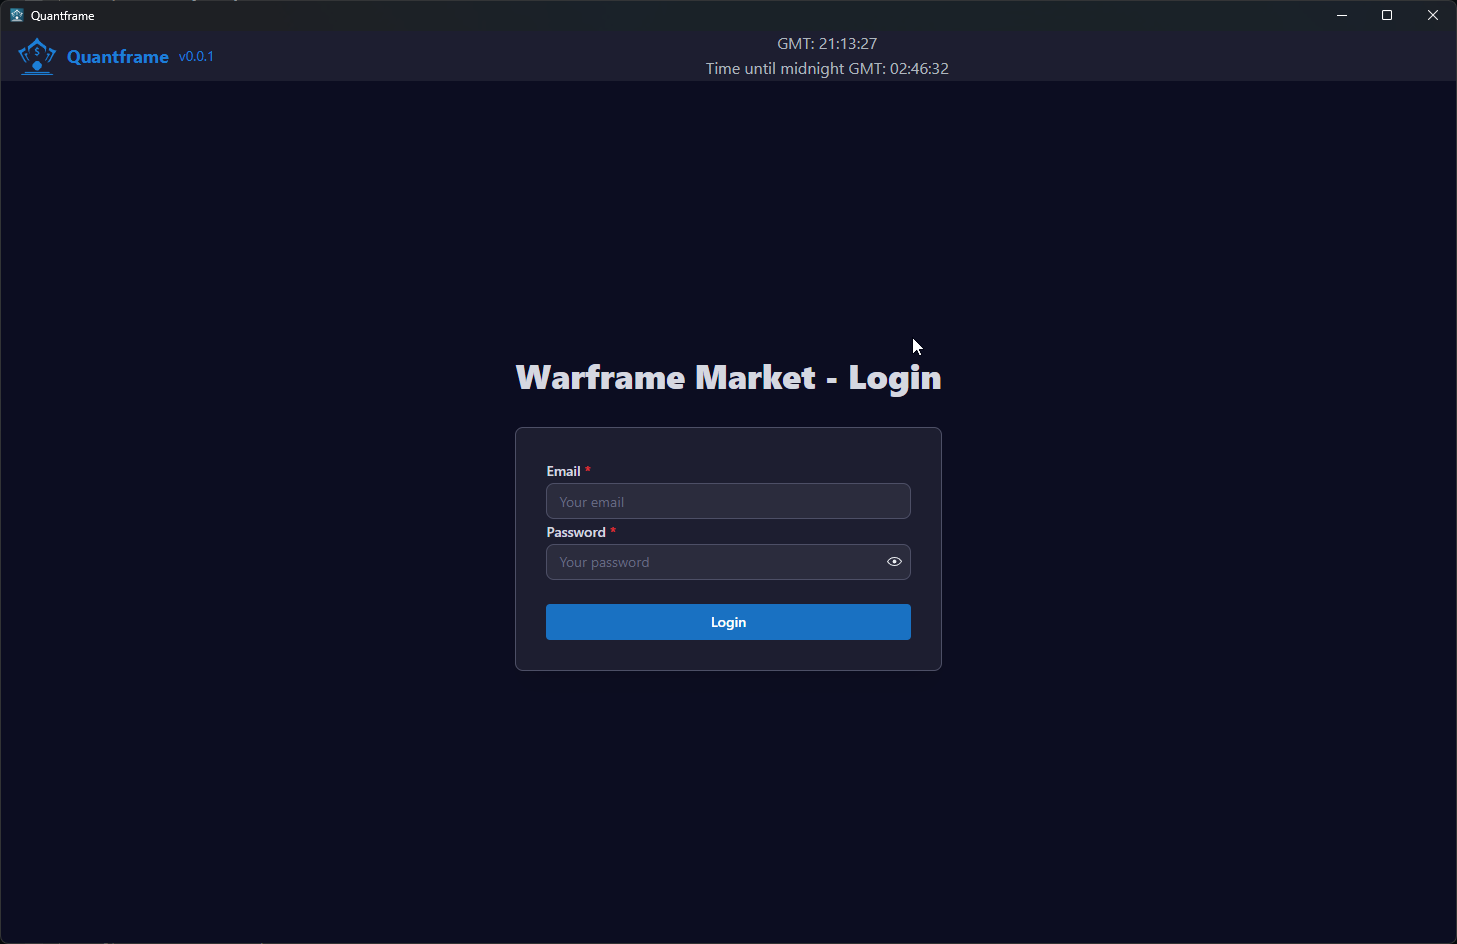Viewport: 1457px width, 944px height.
Task: Click the Time until midnight GMT countdown
Action: [827, 69]
